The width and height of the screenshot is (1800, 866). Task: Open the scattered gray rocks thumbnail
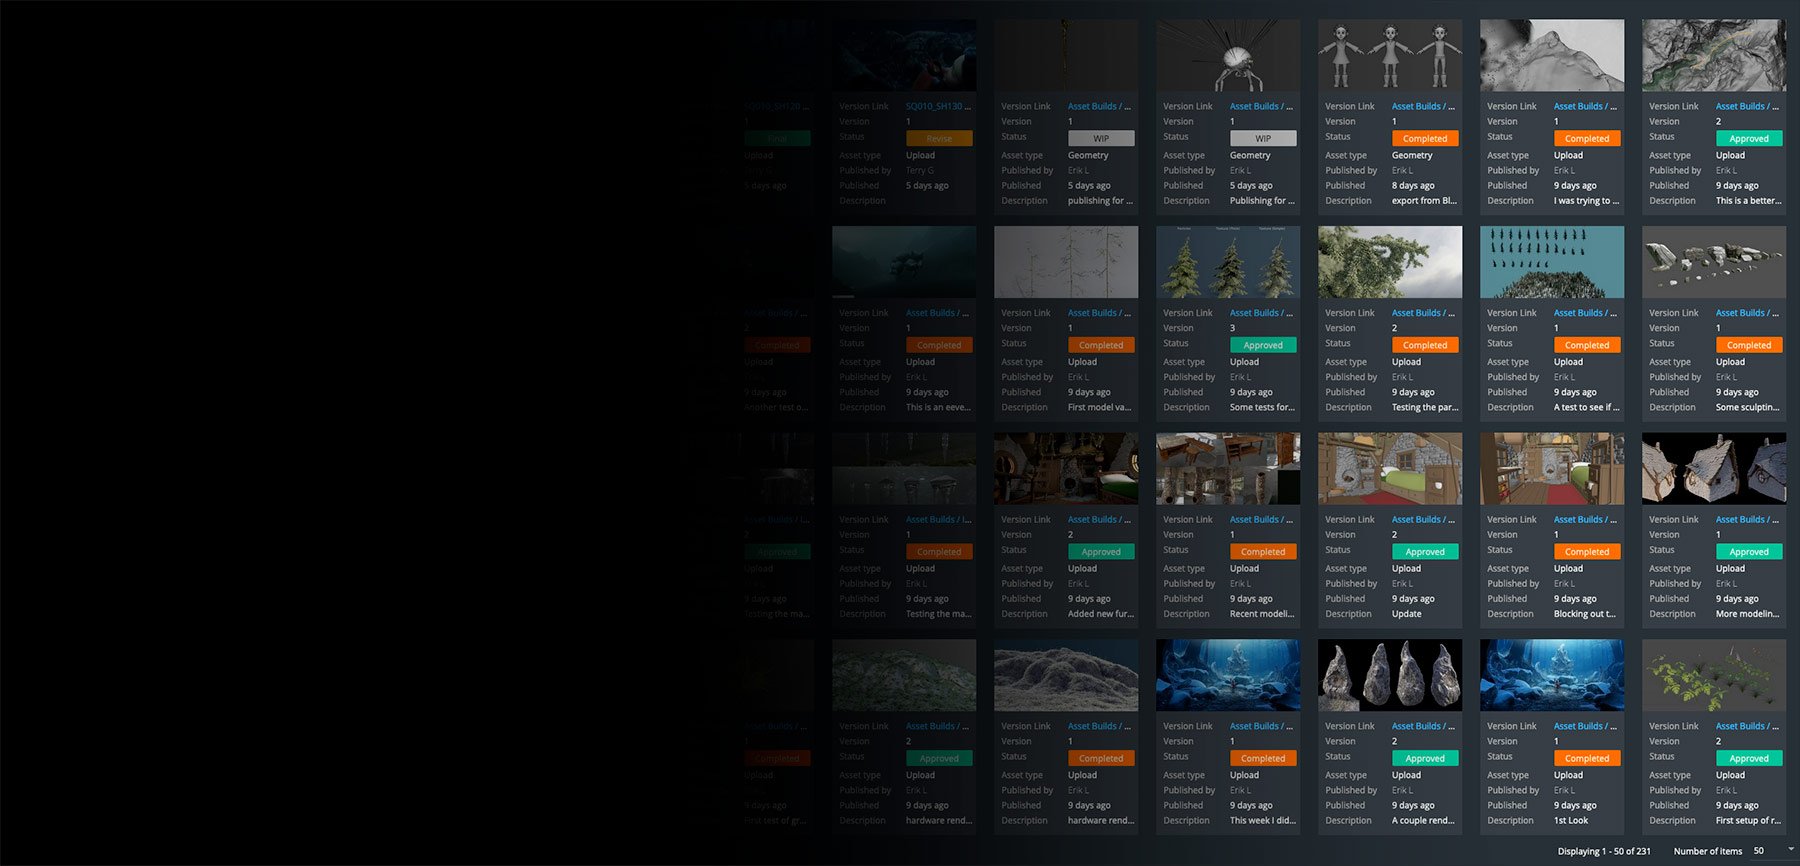pyautogui.click(x=1714, y=262)
